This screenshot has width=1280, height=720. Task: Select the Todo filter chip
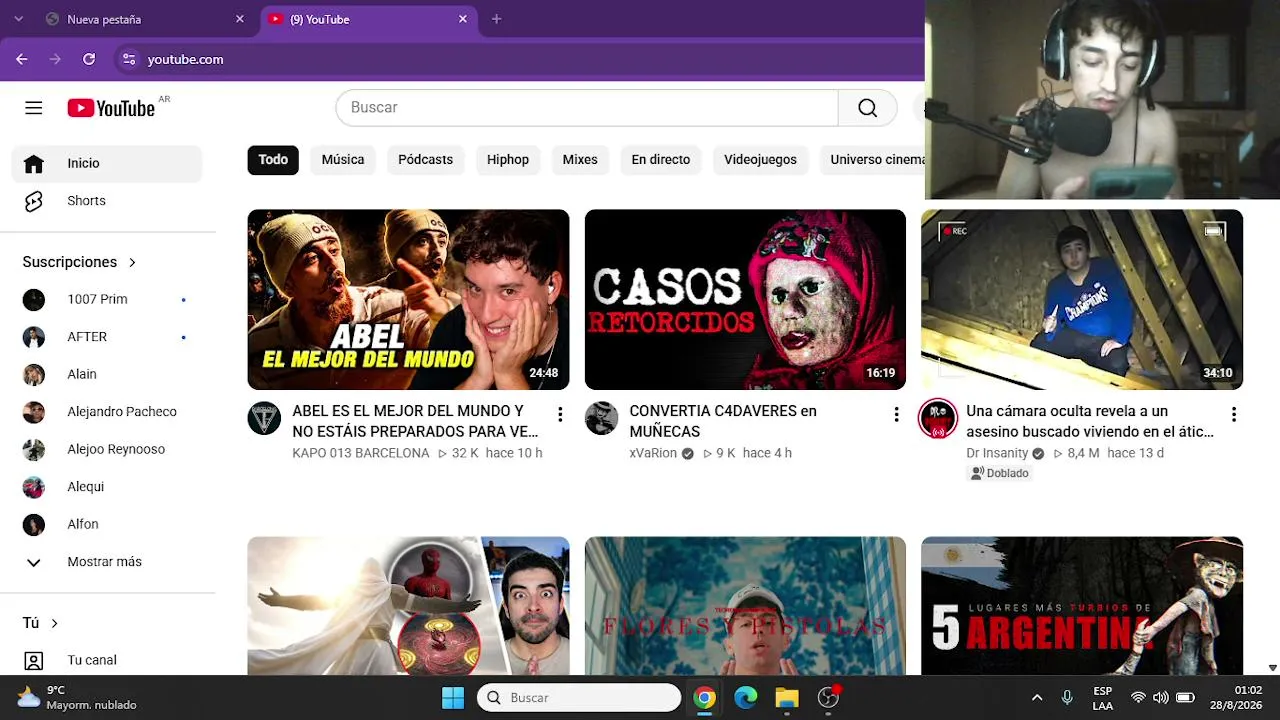click(273, 160)
